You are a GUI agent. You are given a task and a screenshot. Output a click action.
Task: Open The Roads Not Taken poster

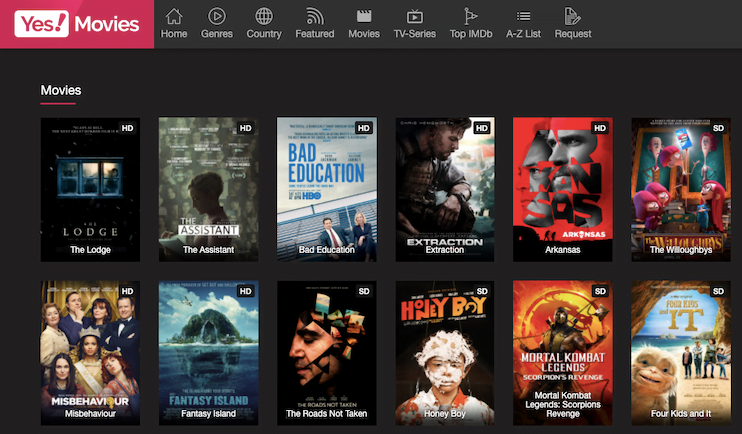(327, 353)
